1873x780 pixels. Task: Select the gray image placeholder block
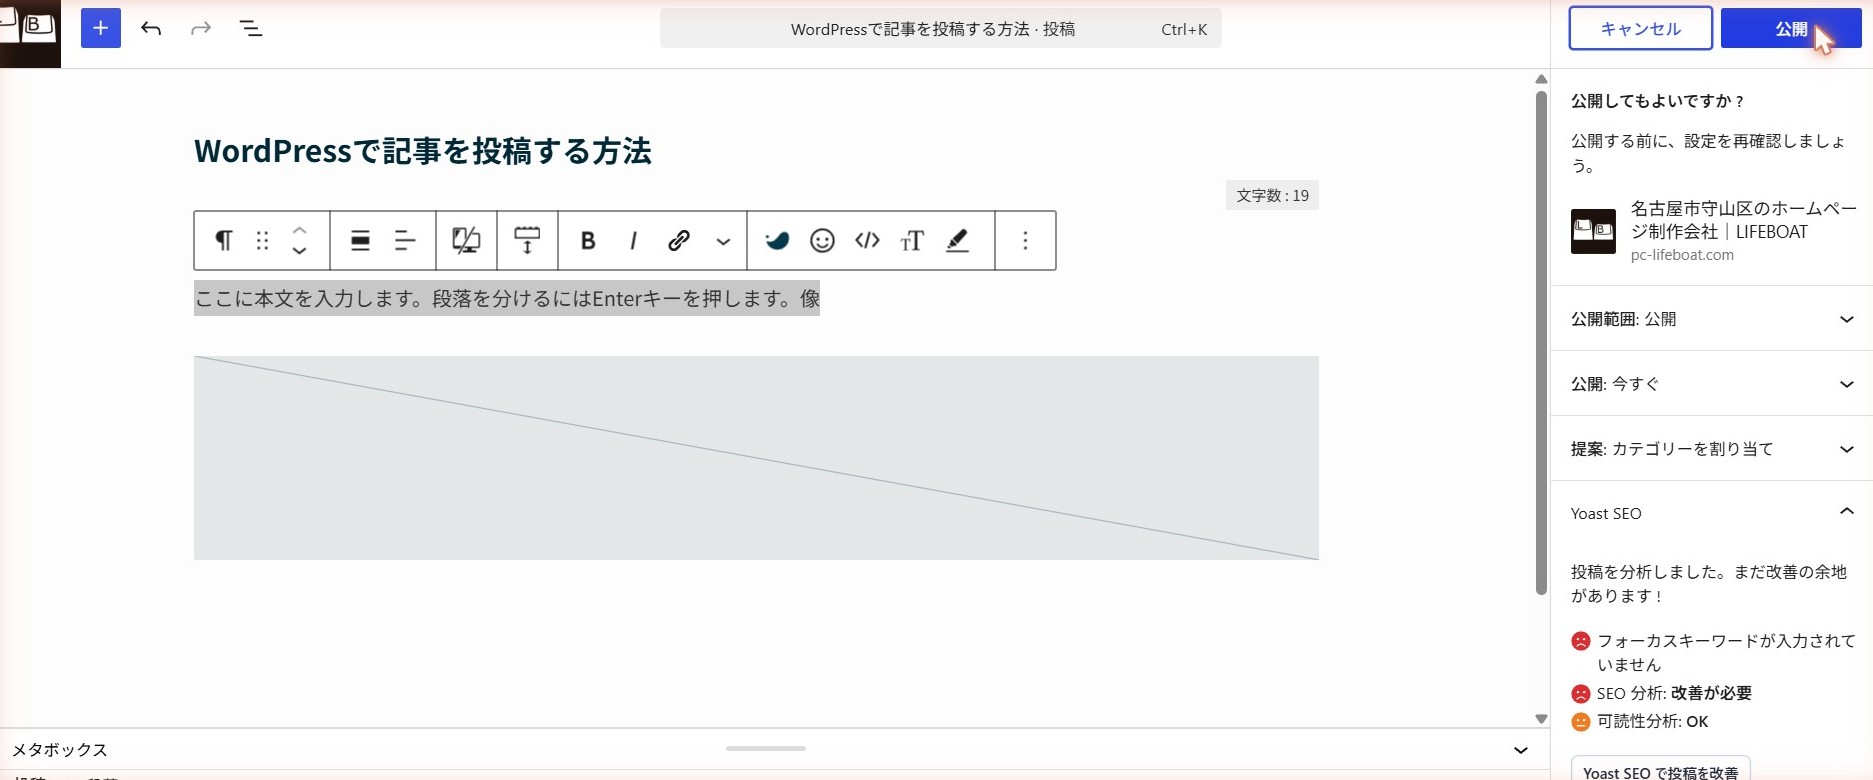pos(756,458)
